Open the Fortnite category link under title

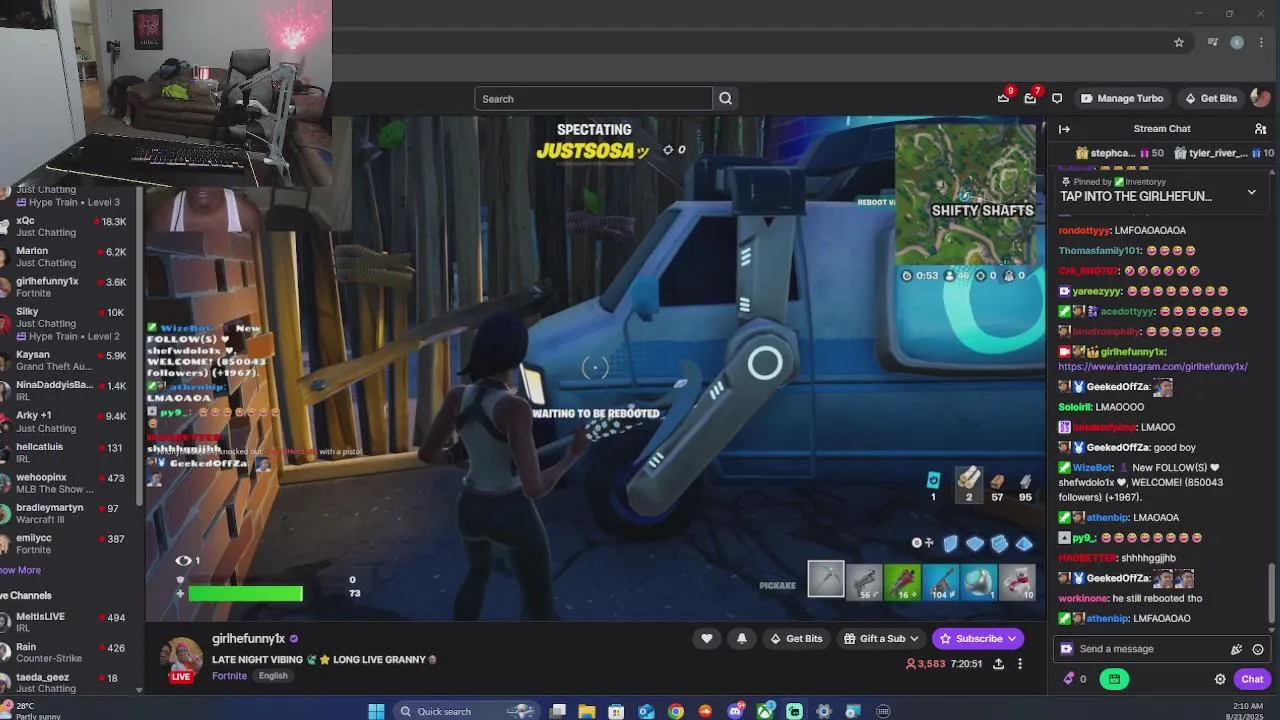[229, 676]
